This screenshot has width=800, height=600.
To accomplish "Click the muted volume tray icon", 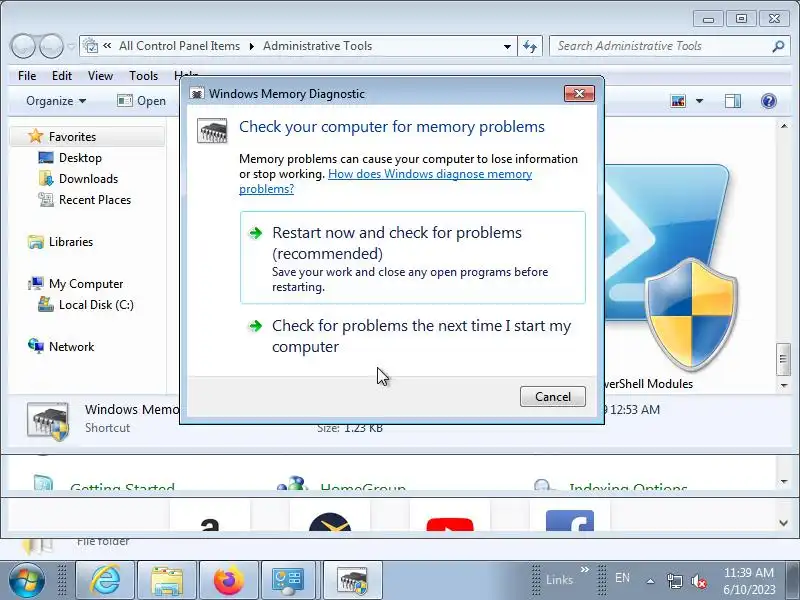I will tap(698, 581).
